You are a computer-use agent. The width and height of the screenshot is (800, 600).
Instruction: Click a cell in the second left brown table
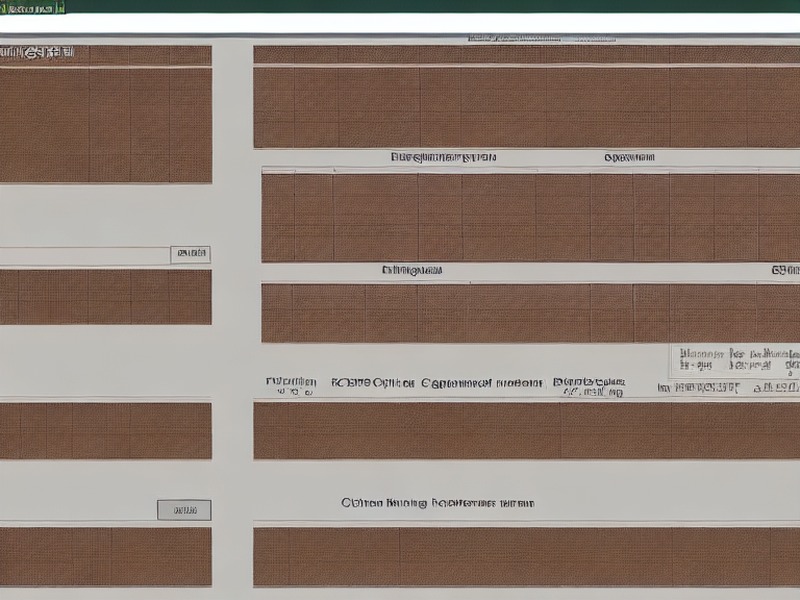(106, 297)
